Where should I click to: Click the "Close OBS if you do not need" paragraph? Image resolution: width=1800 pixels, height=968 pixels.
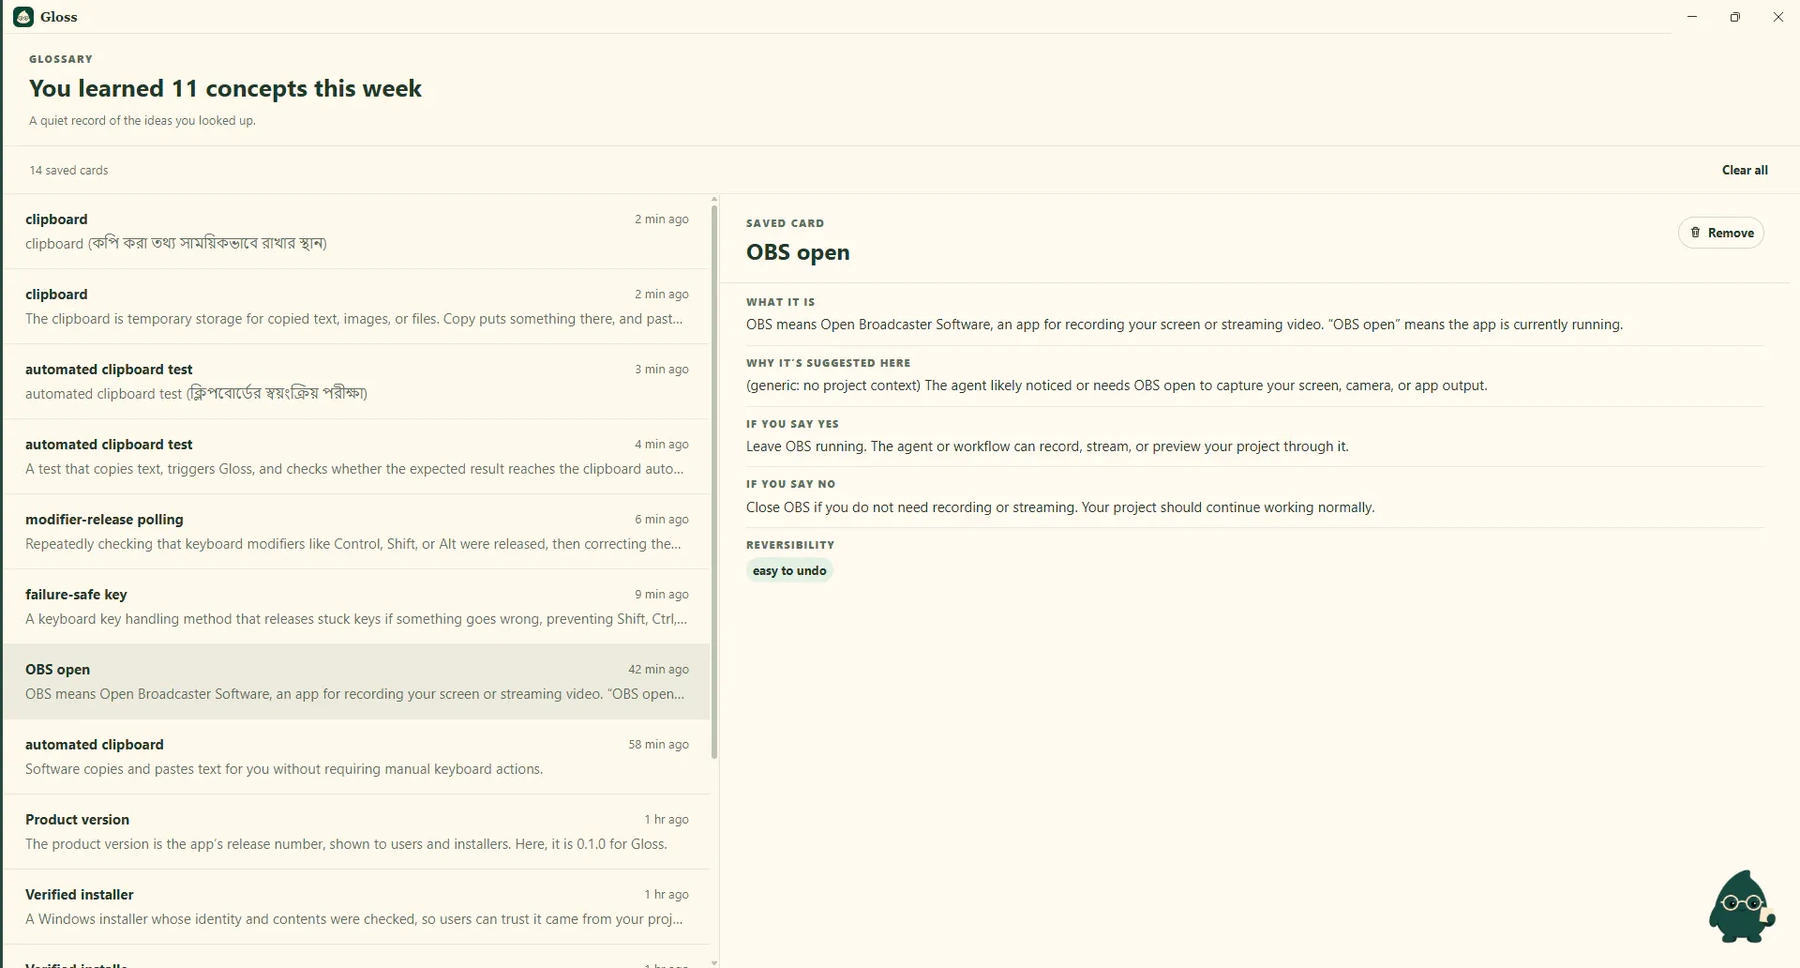click(1060, 508)
